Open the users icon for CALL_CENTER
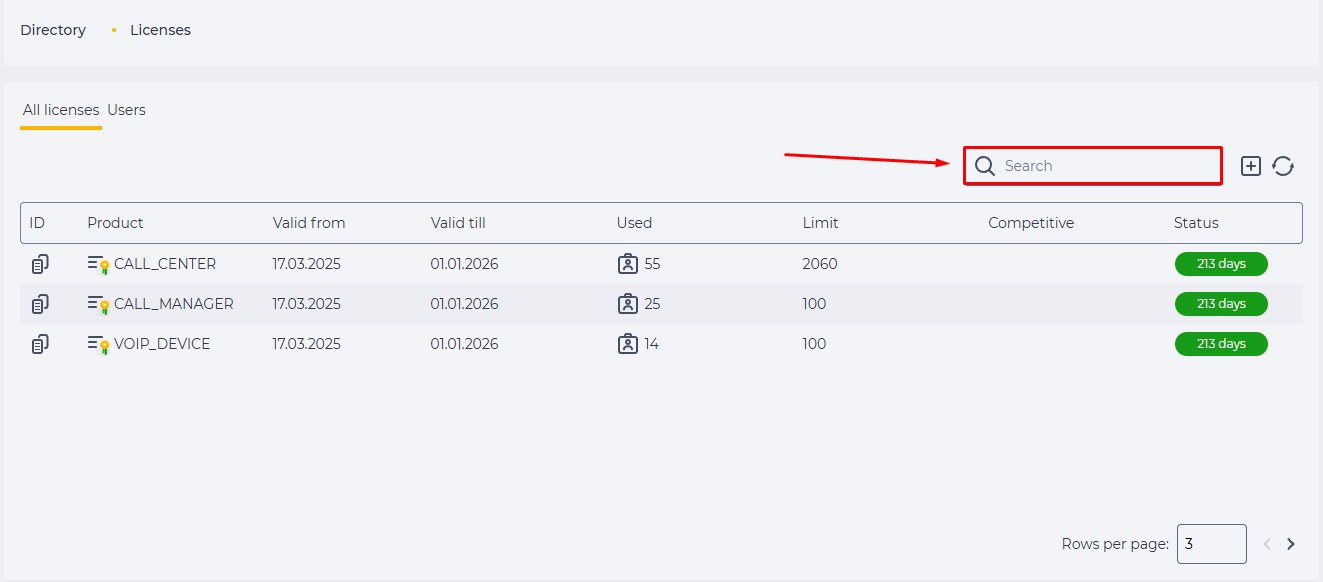This screenshot has width=1323, height=582. coord(627,264)
